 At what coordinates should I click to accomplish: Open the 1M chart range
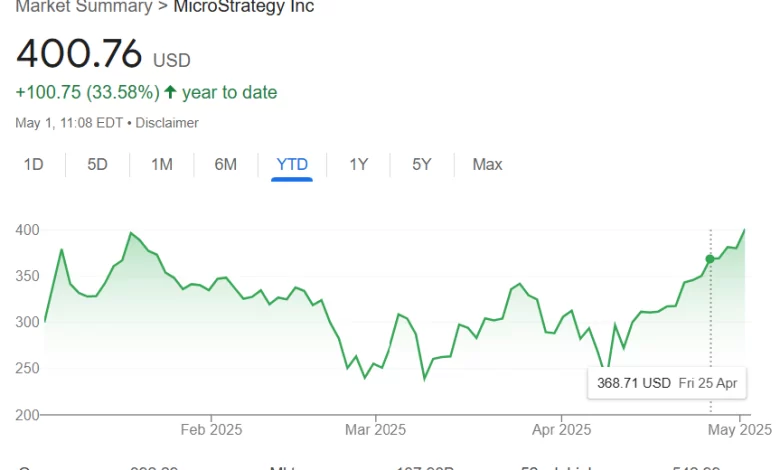162,164
